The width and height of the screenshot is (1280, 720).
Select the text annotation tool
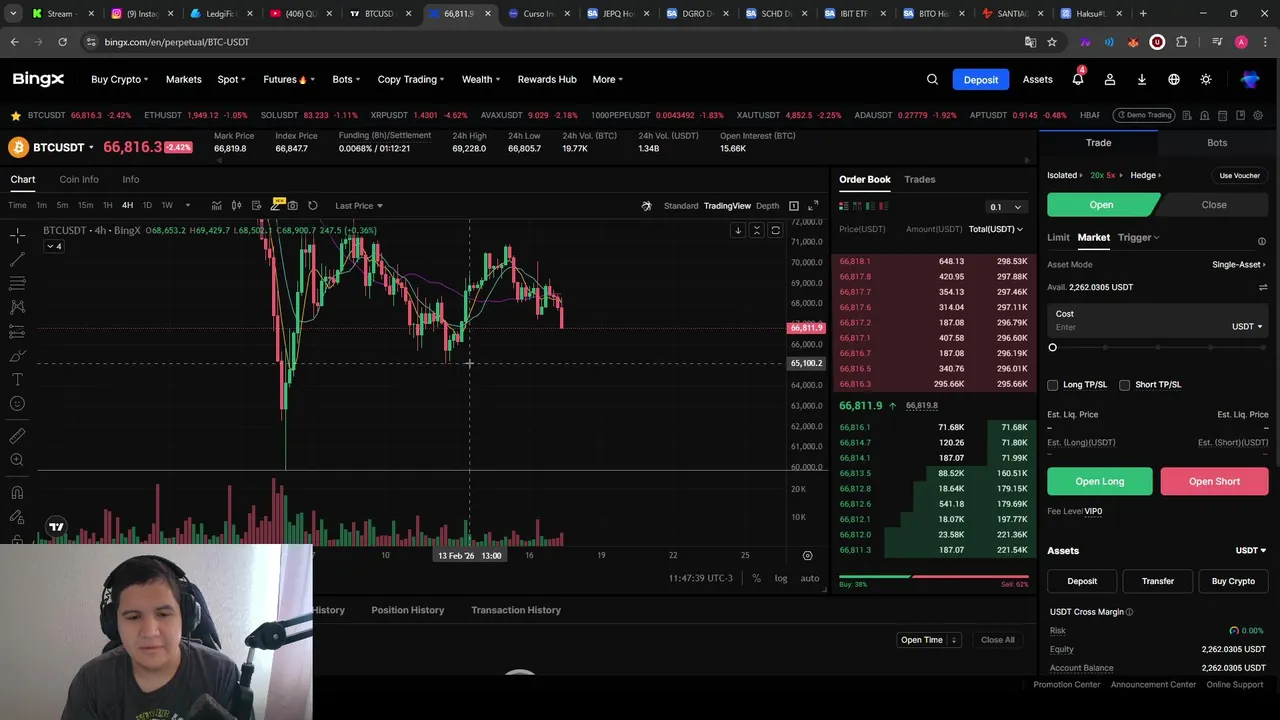(x=17, y=380)
